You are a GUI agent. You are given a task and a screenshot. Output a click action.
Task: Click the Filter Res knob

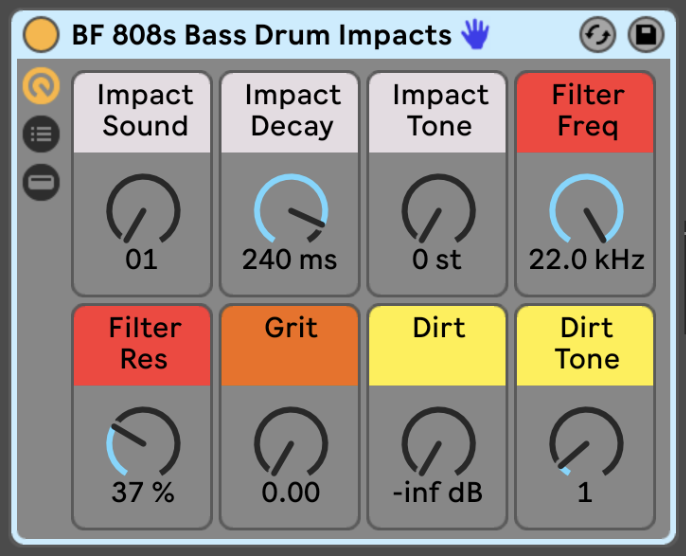coord(143,442)
